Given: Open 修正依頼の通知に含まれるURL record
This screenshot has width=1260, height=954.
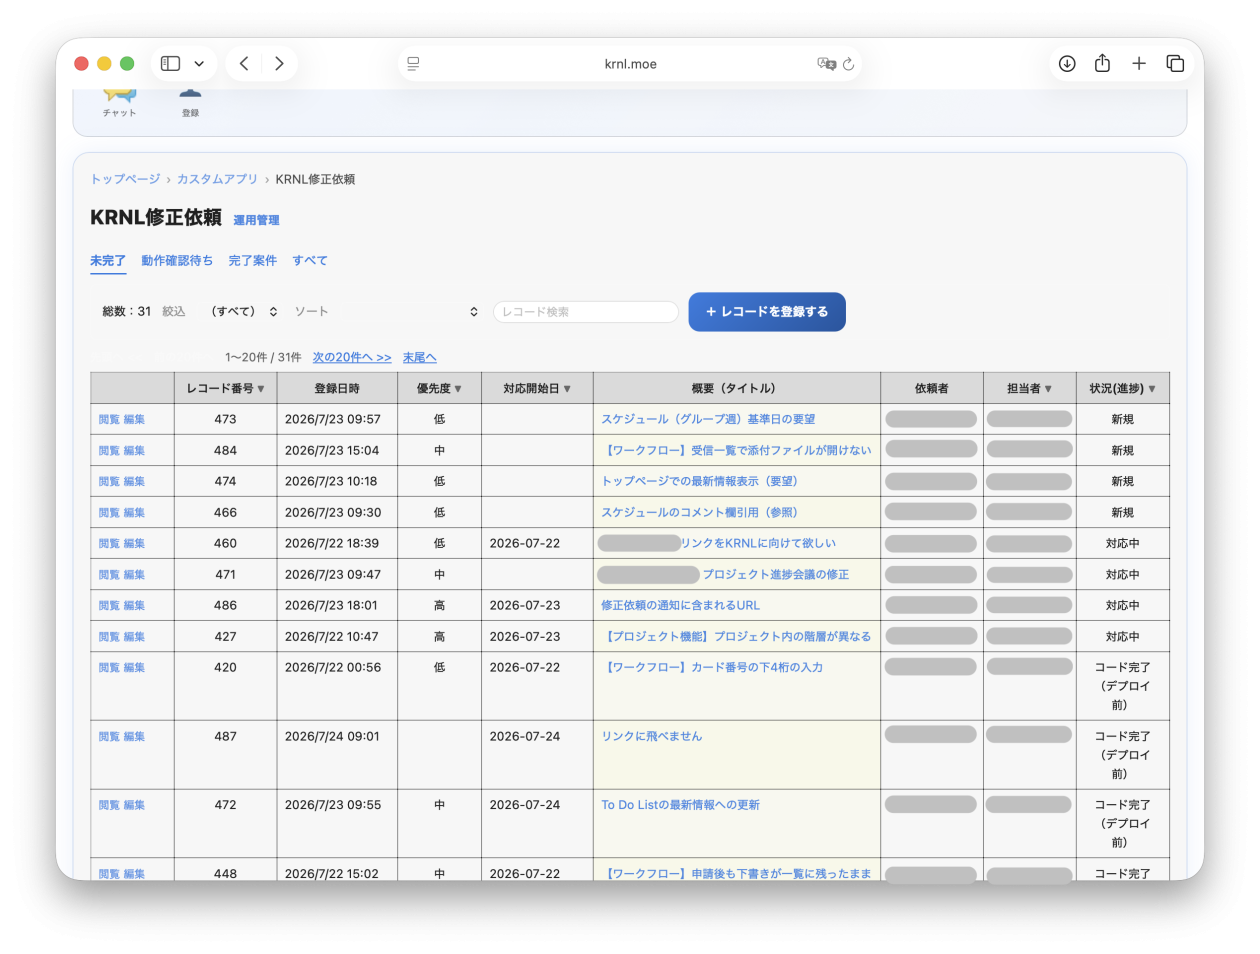Looking at the screenshot, I should (680, 605).
